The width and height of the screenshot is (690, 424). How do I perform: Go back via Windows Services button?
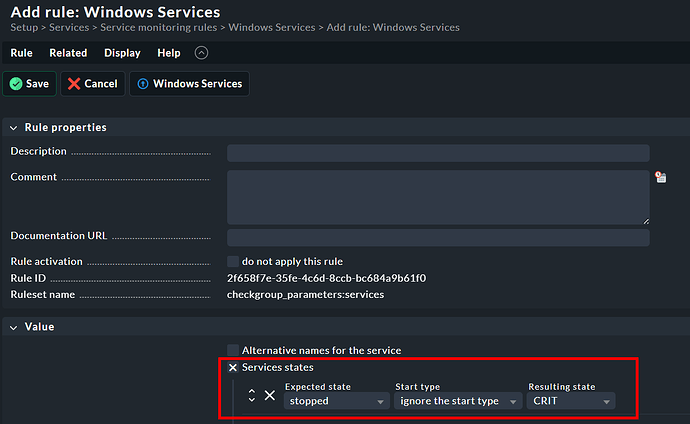point(188,84)
